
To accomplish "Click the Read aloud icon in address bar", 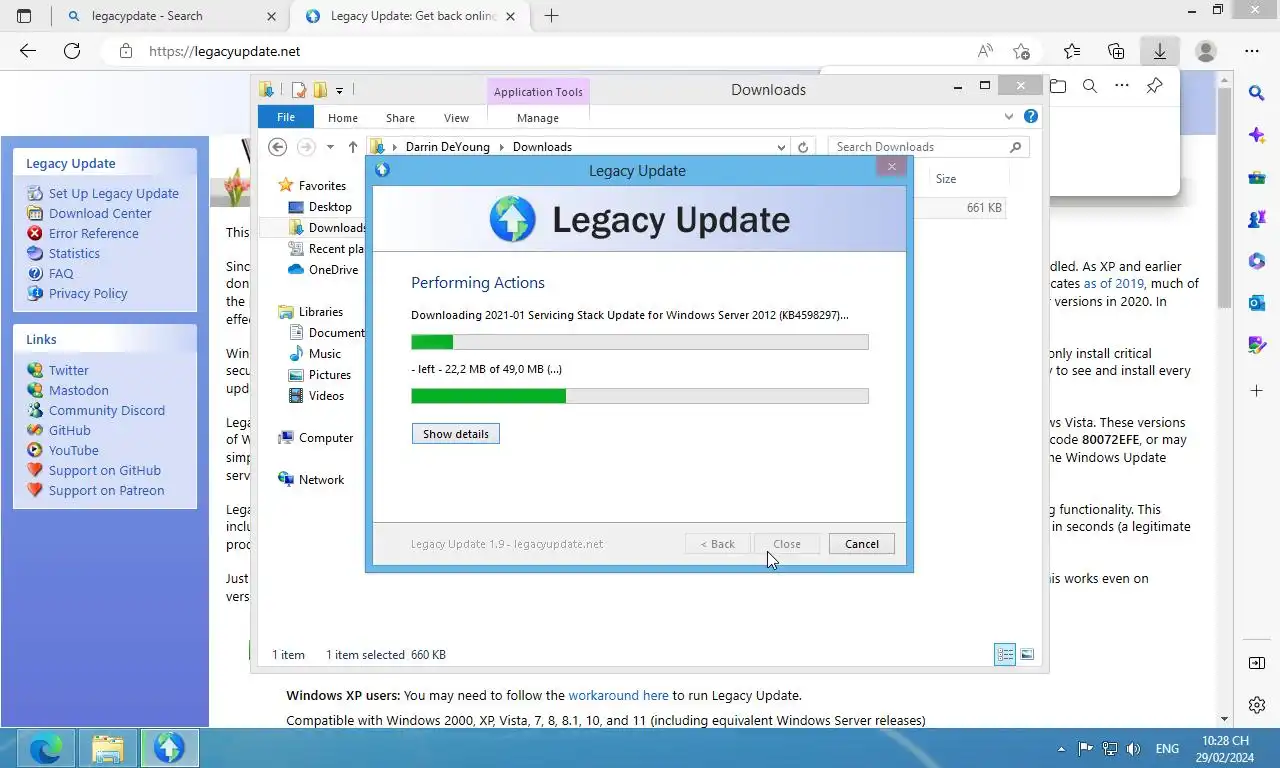I will coord(985,51).
